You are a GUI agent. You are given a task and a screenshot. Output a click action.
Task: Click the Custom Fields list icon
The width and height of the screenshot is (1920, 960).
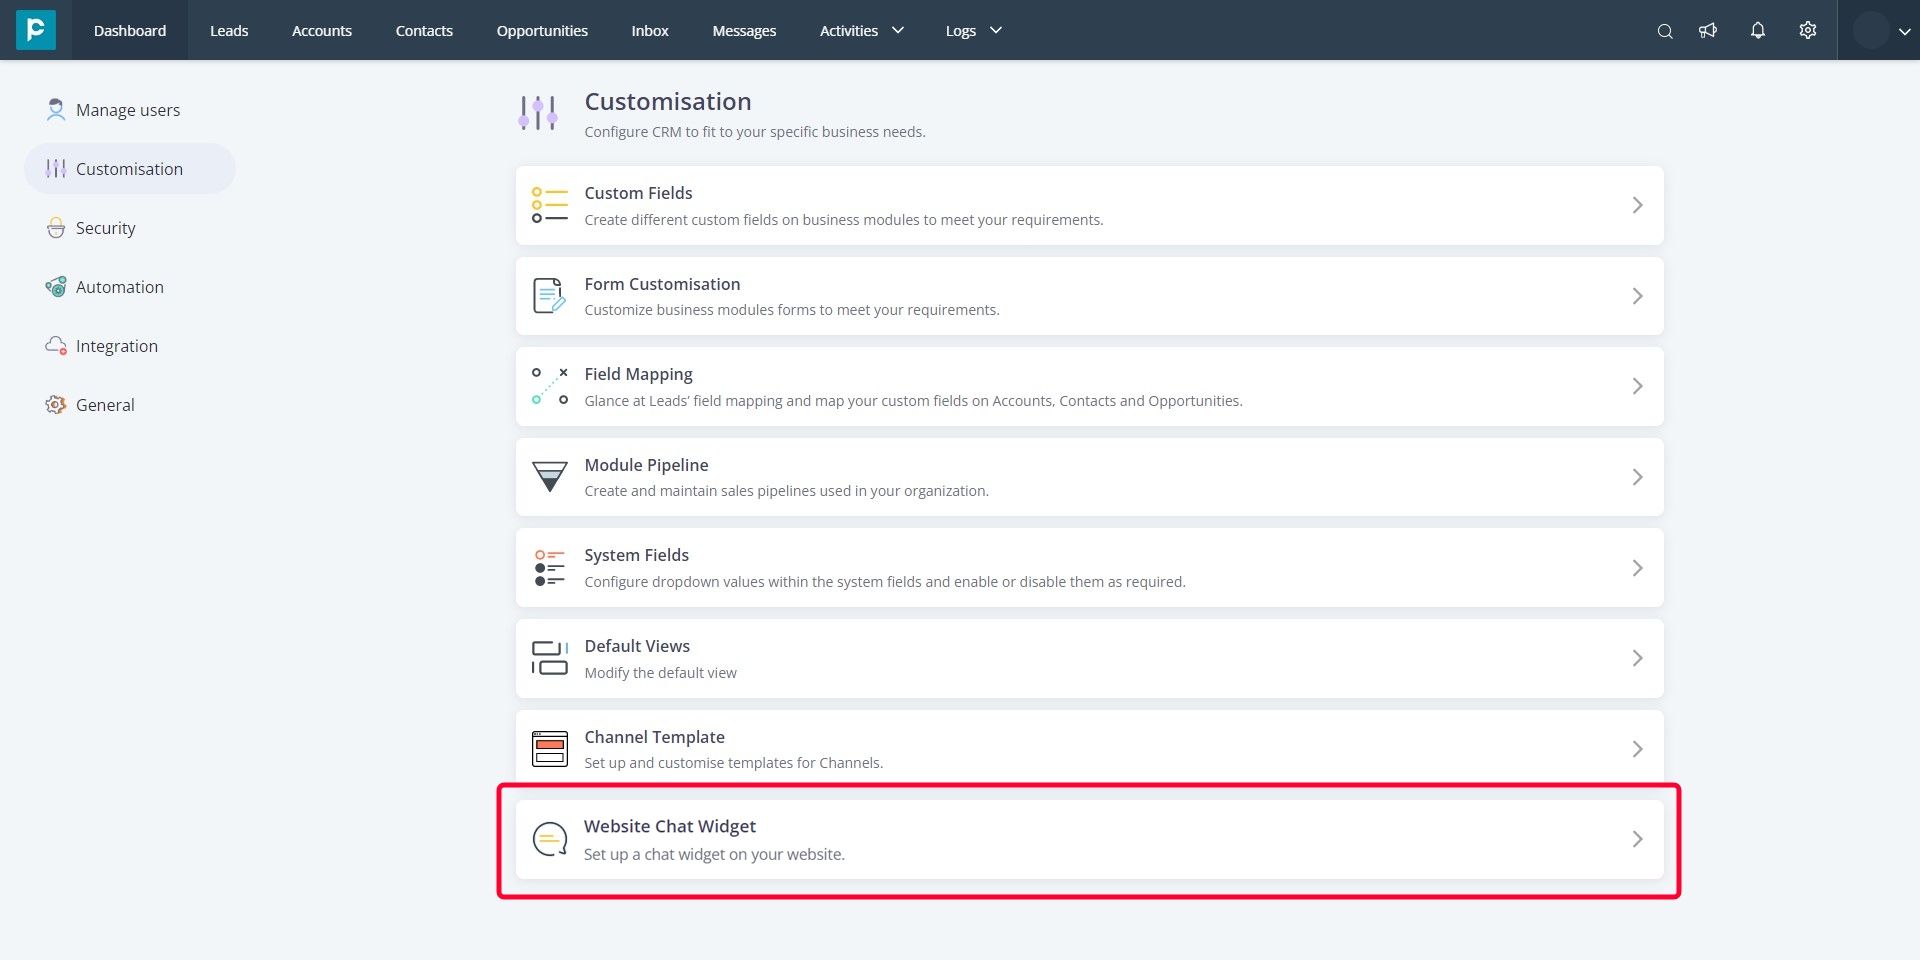(x=550, y=205)
